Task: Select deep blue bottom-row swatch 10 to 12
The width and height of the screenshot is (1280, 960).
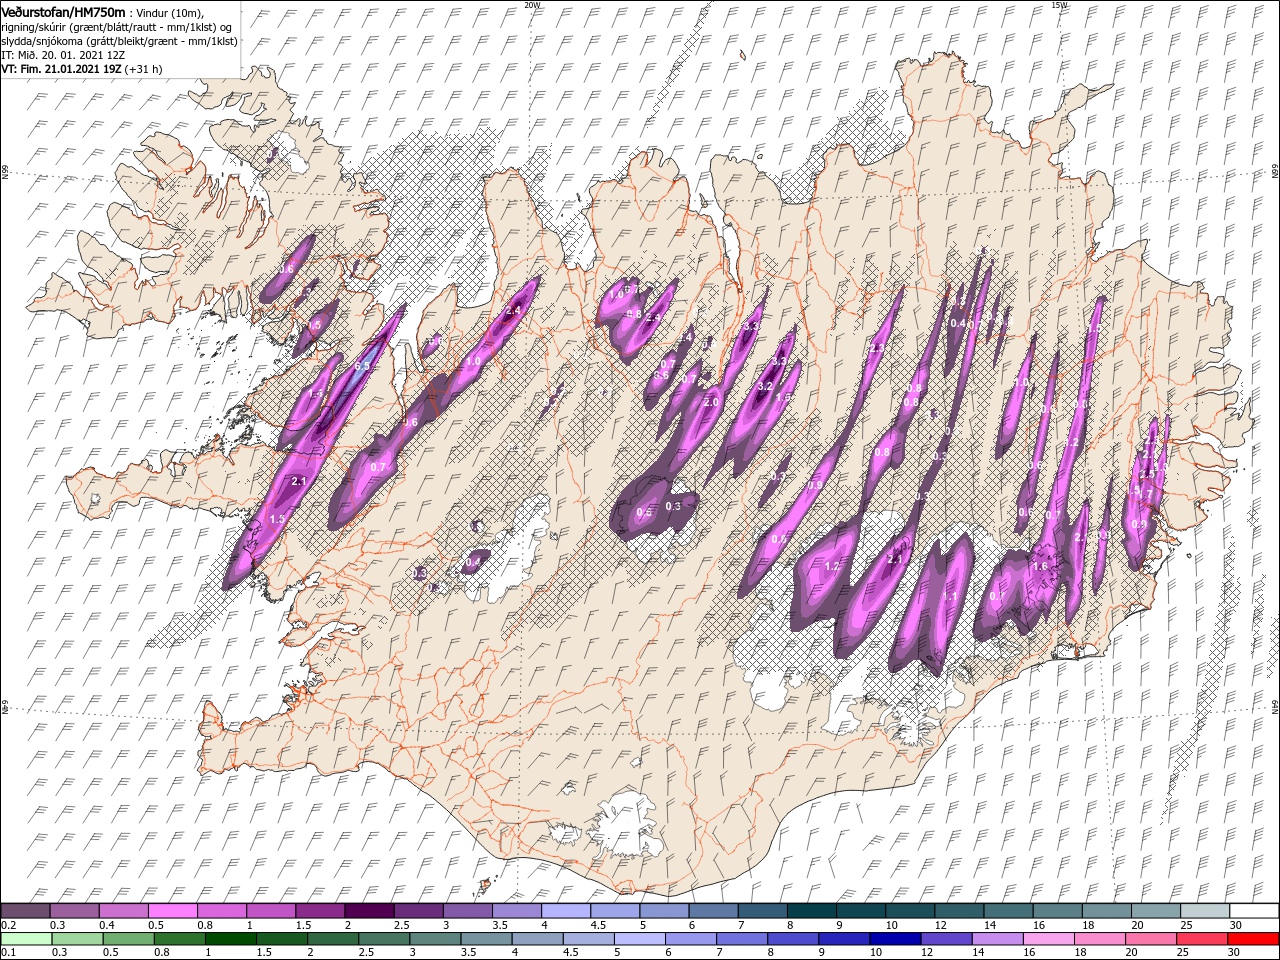Action: 894,939
